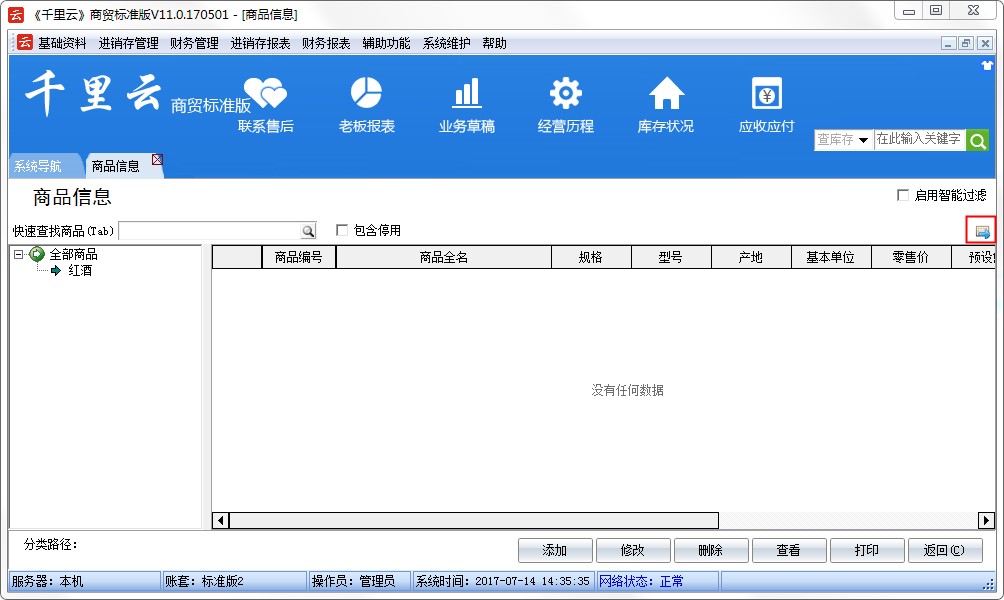Switch to the 系统导航 tab
This screenshot has height=600, width=1004.
click(x=38, y=167)
